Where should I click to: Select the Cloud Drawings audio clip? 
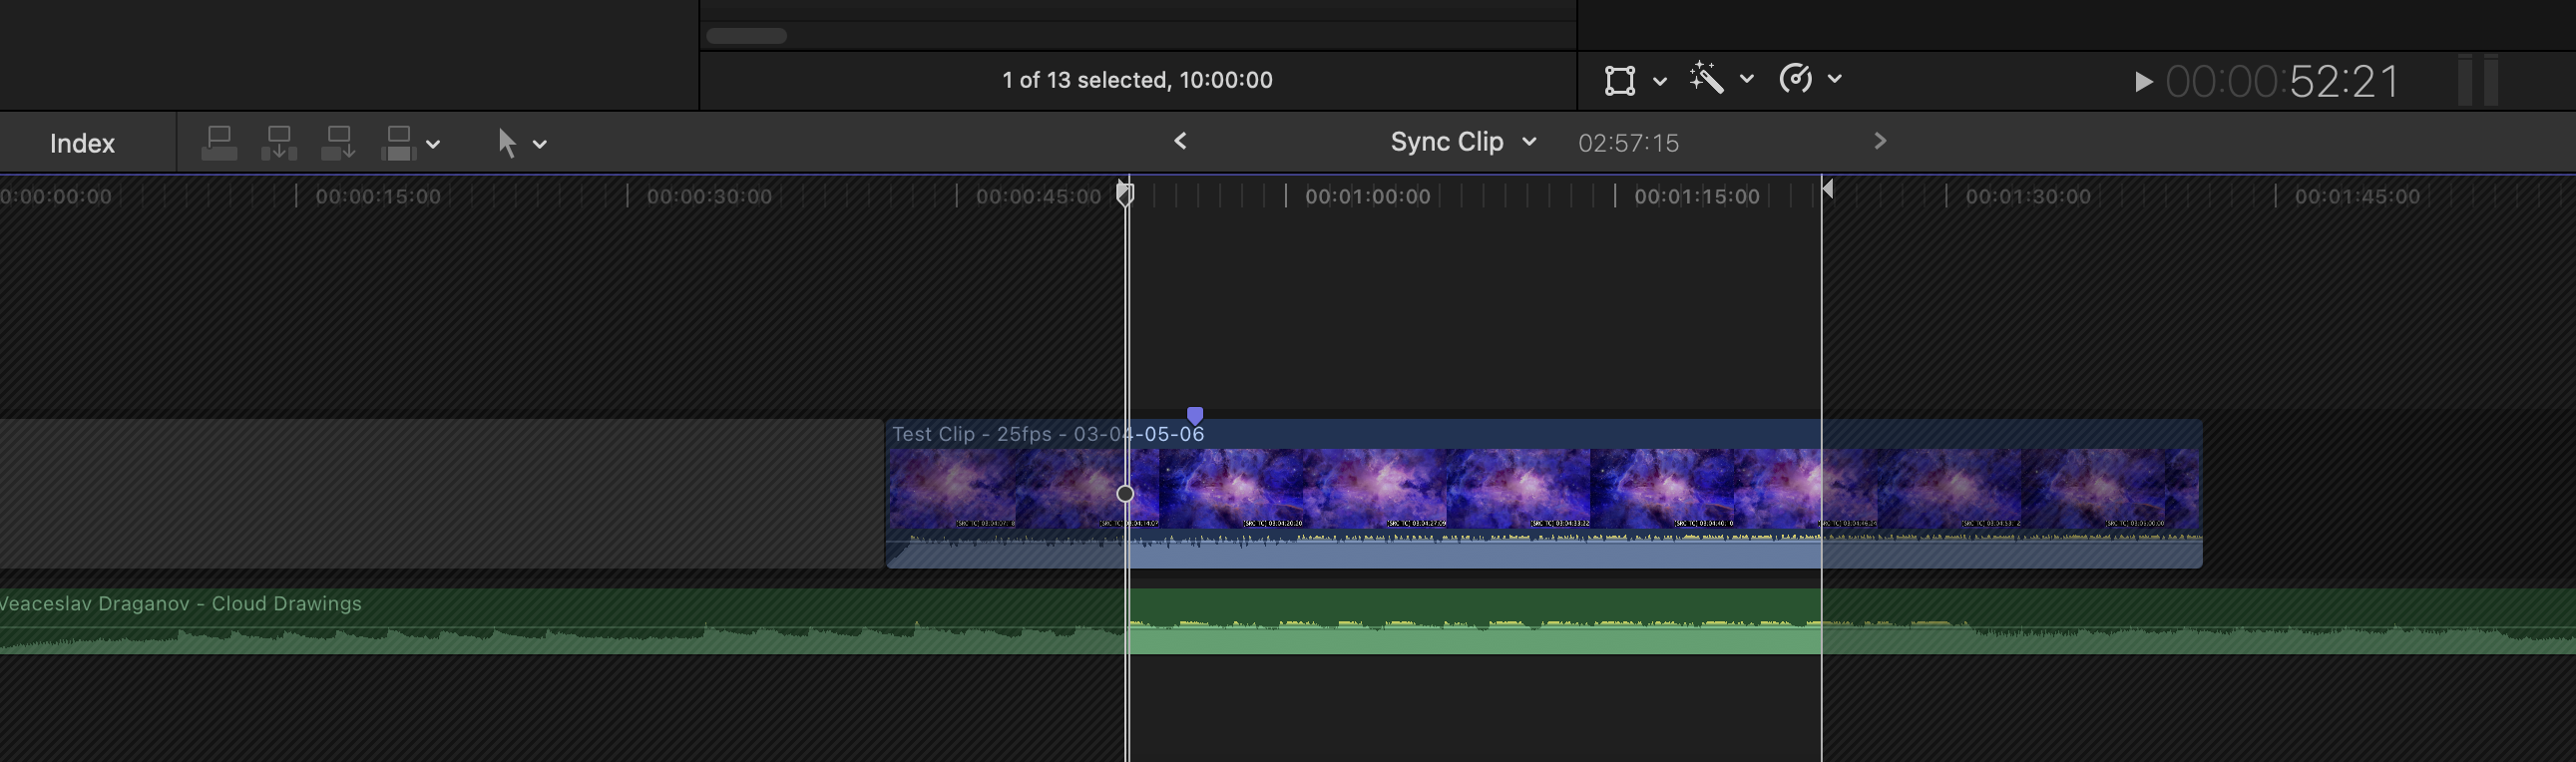tap(600, 622)
